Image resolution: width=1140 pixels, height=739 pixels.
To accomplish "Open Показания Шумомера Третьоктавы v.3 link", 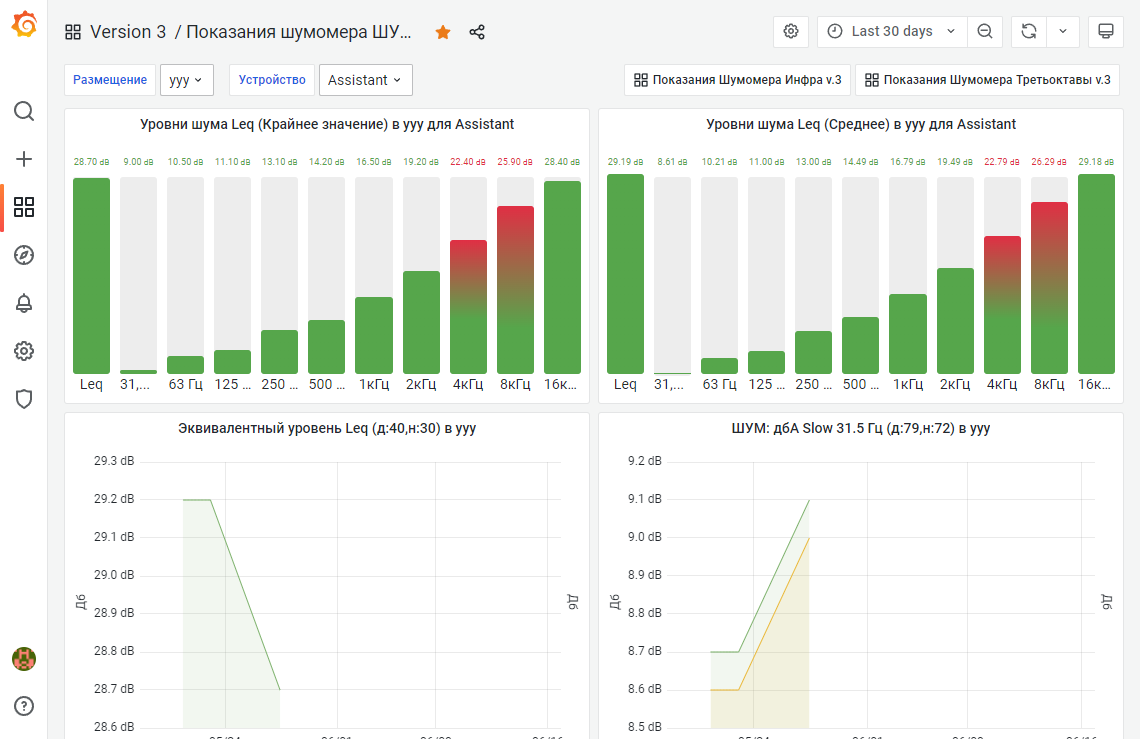I will (x=987, y=80).
